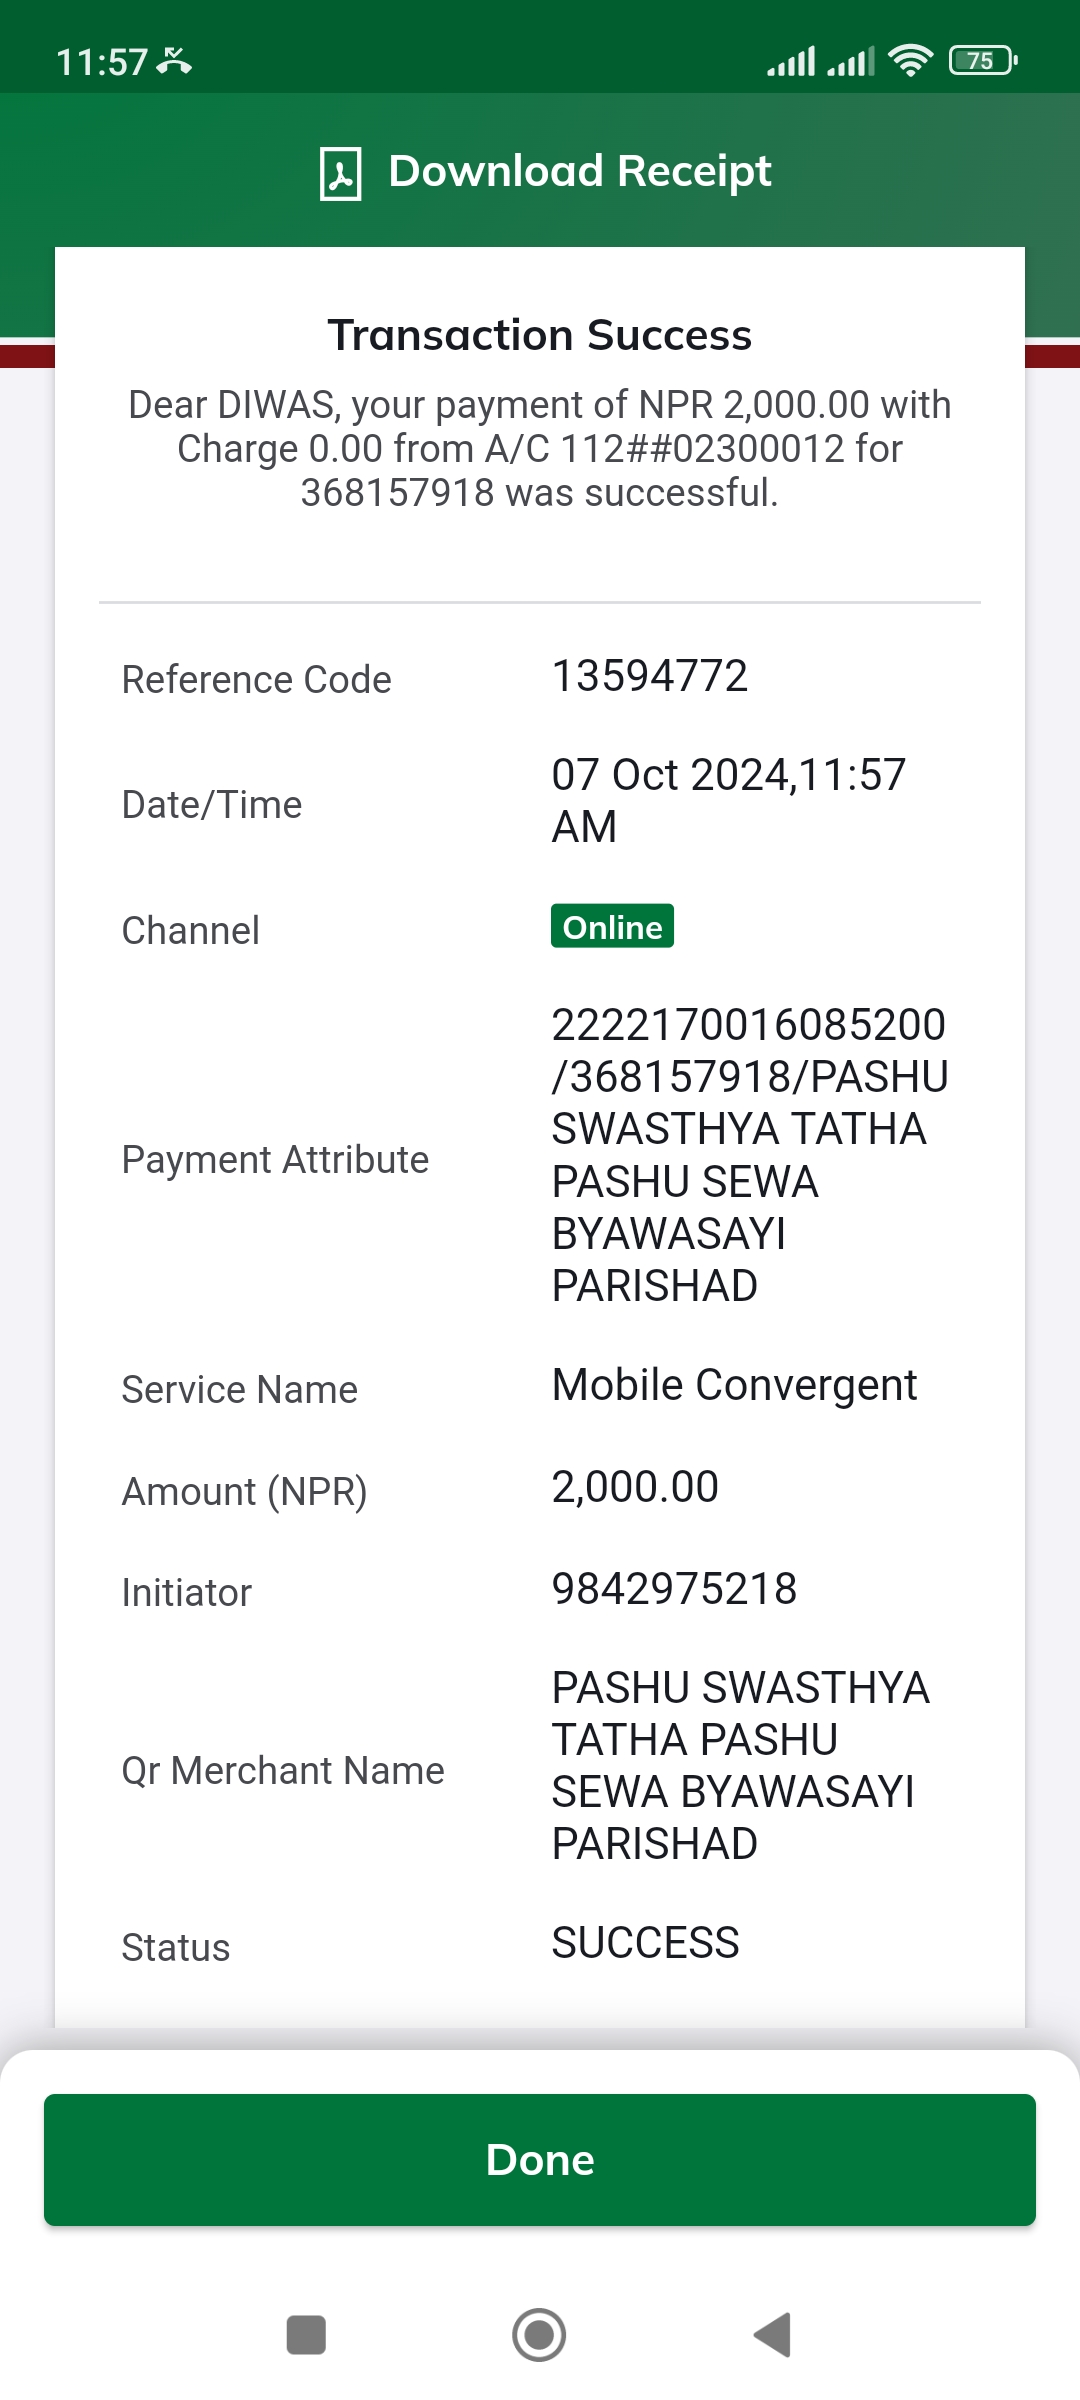Viewport: 1080px width, 2400px height.
Task: Tap the recent apps square button
Action: coord(306,2335)
